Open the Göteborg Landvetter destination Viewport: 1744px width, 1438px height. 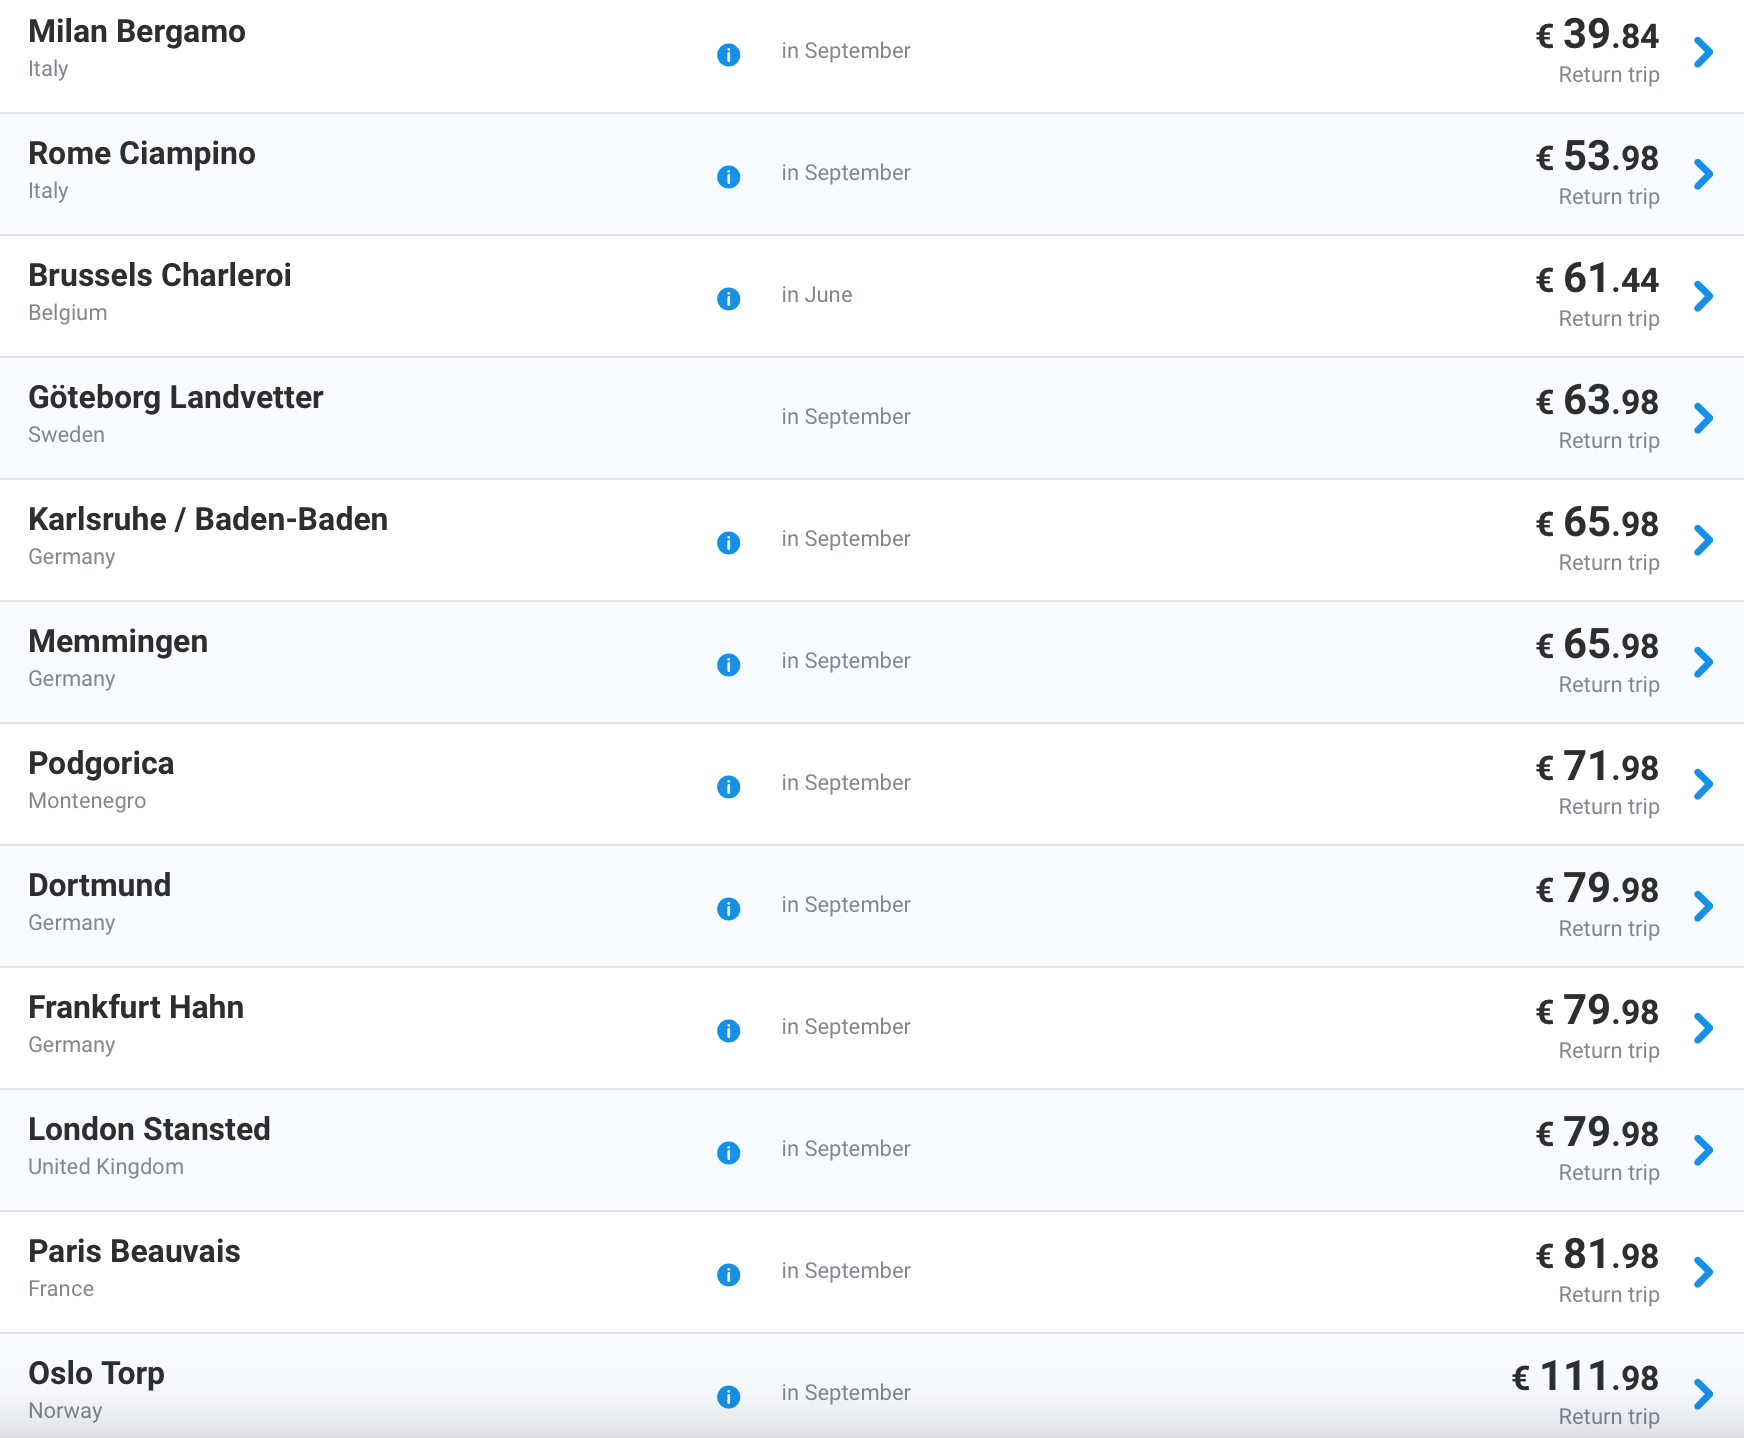[176, 398]
